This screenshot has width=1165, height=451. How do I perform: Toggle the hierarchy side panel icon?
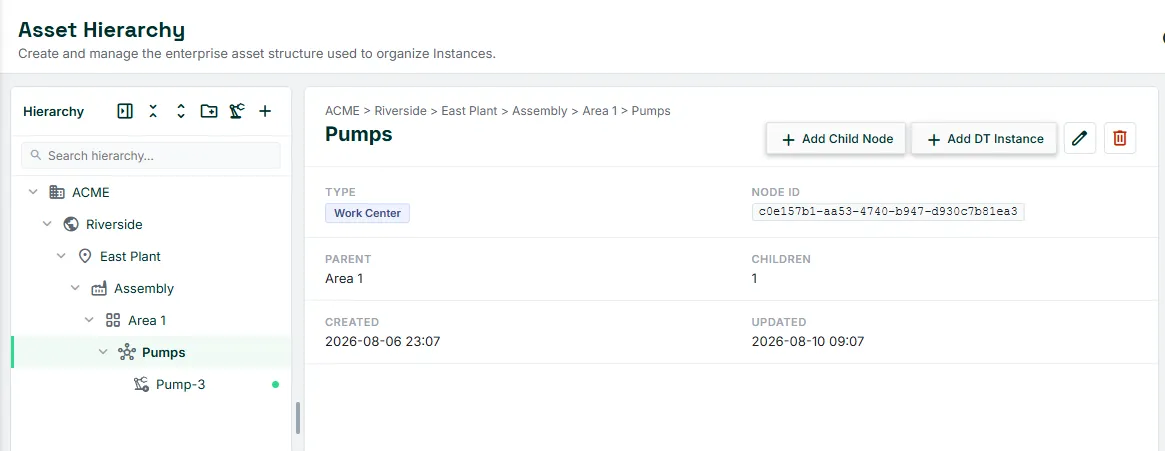[125, 111]
